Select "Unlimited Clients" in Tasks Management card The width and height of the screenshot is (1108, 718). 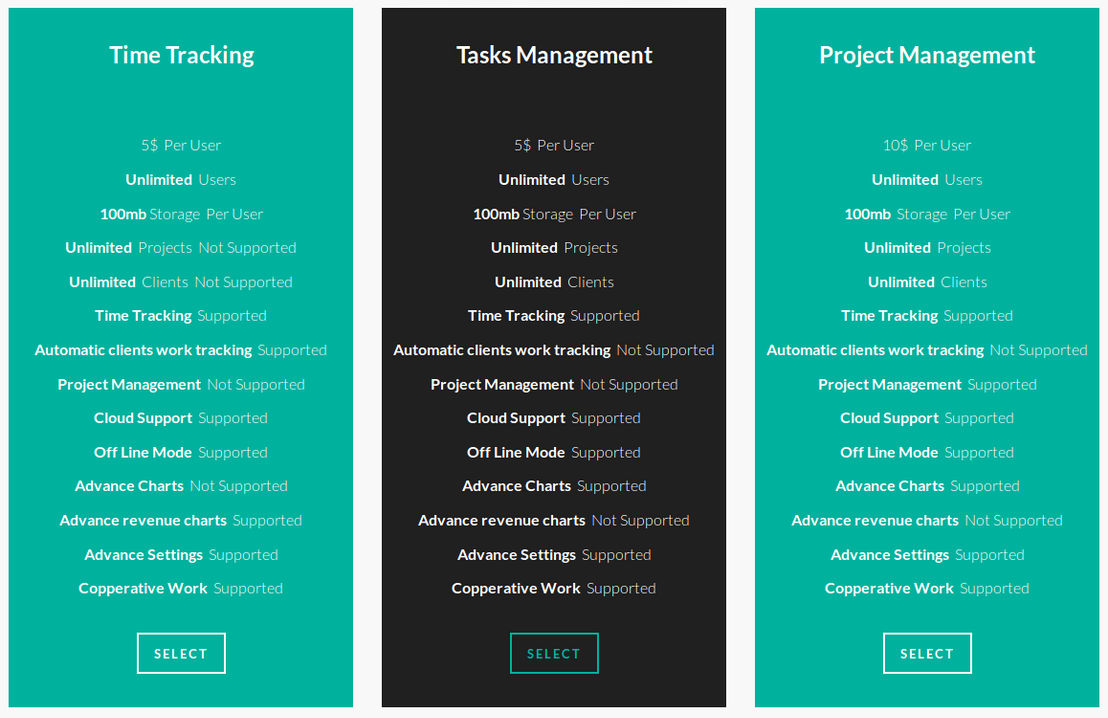click(554, 282)
